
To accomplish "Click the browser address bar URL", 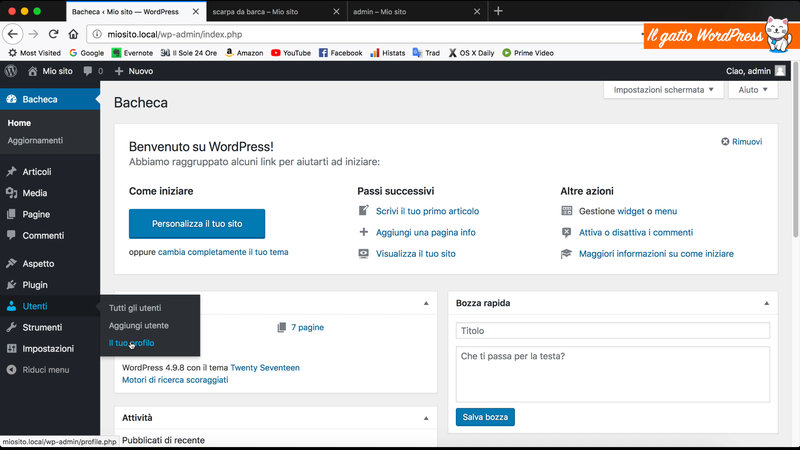I will 174,34.
